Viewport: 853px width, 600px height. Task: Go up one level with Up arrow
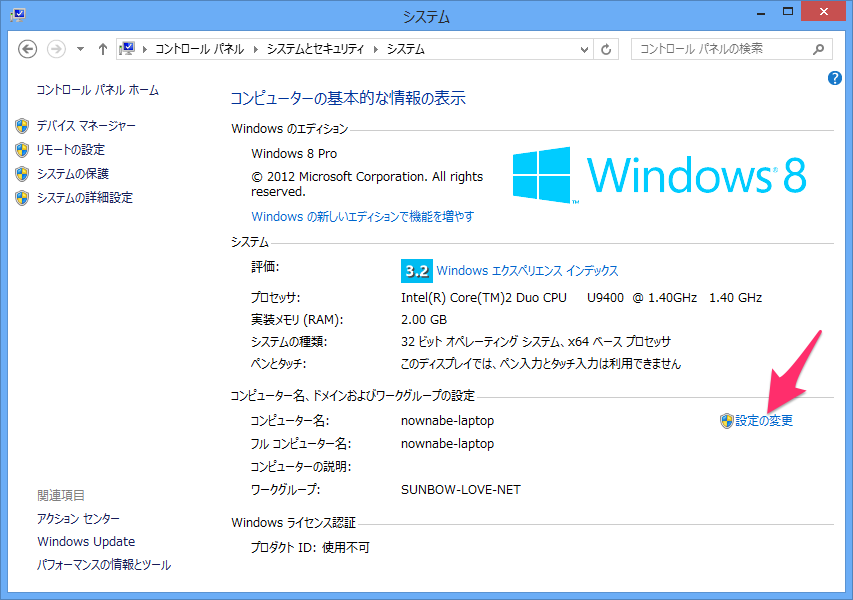(103, 49)
